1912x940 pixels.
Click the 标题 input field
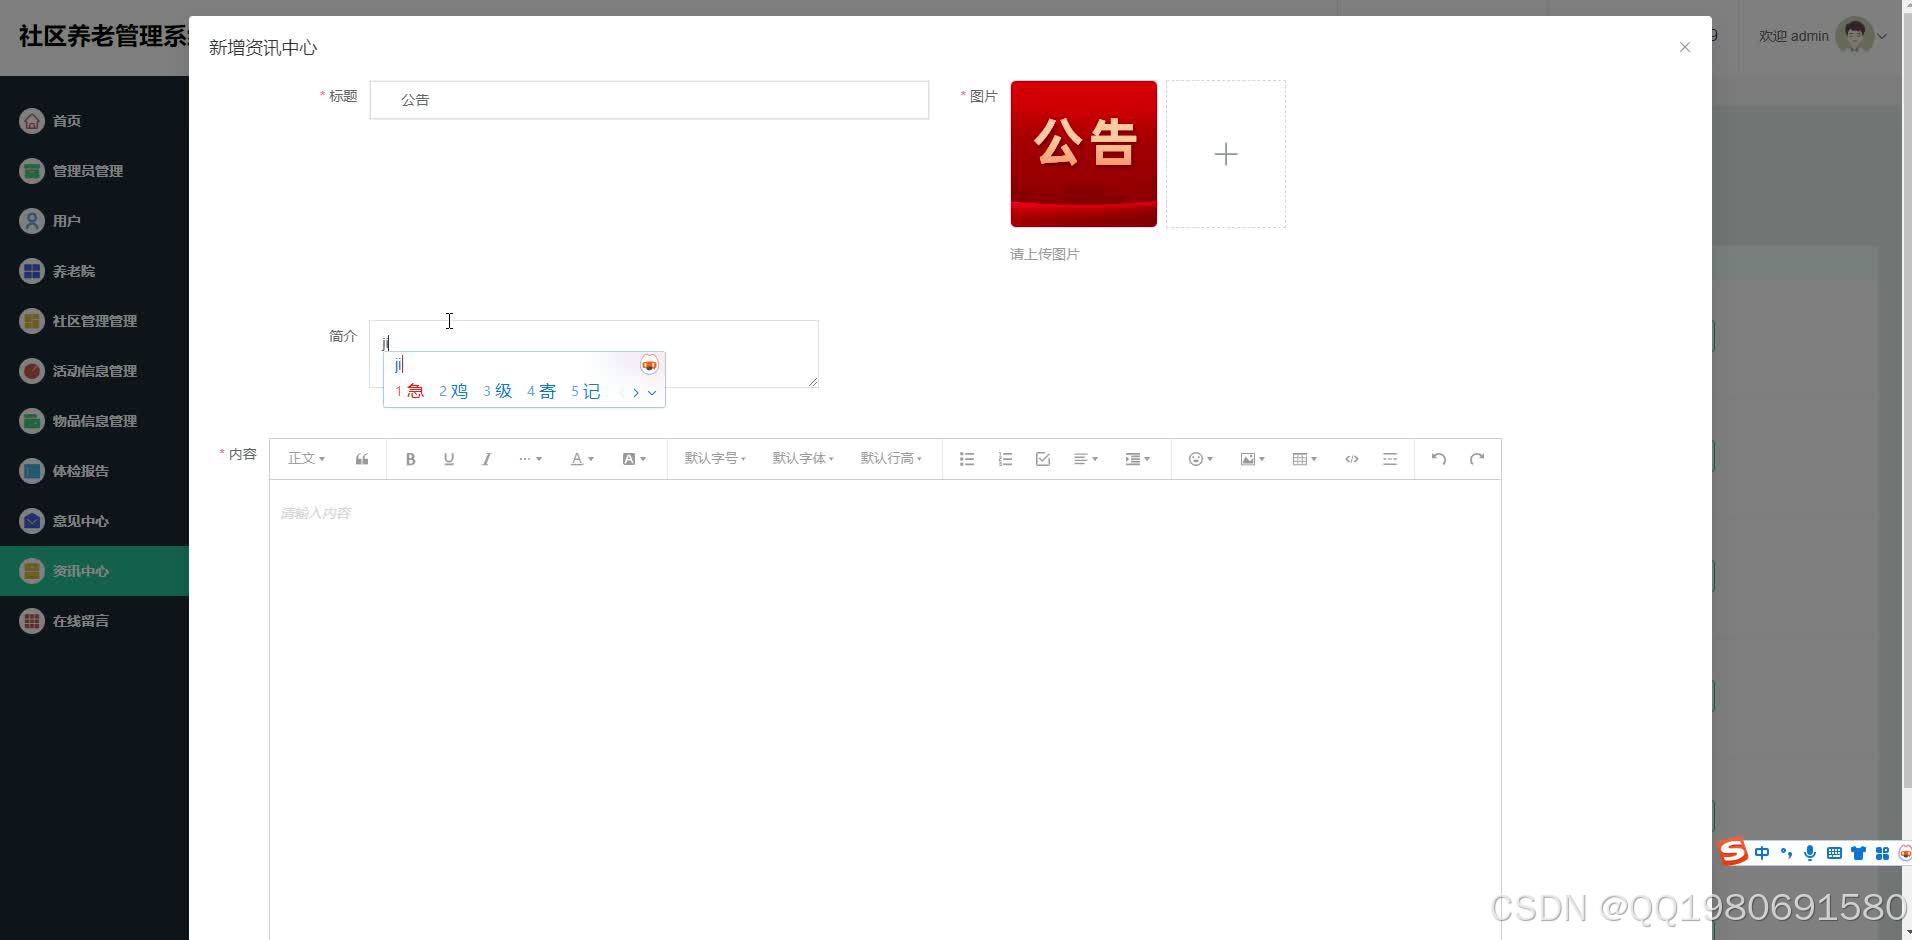(x=649, y=100)
